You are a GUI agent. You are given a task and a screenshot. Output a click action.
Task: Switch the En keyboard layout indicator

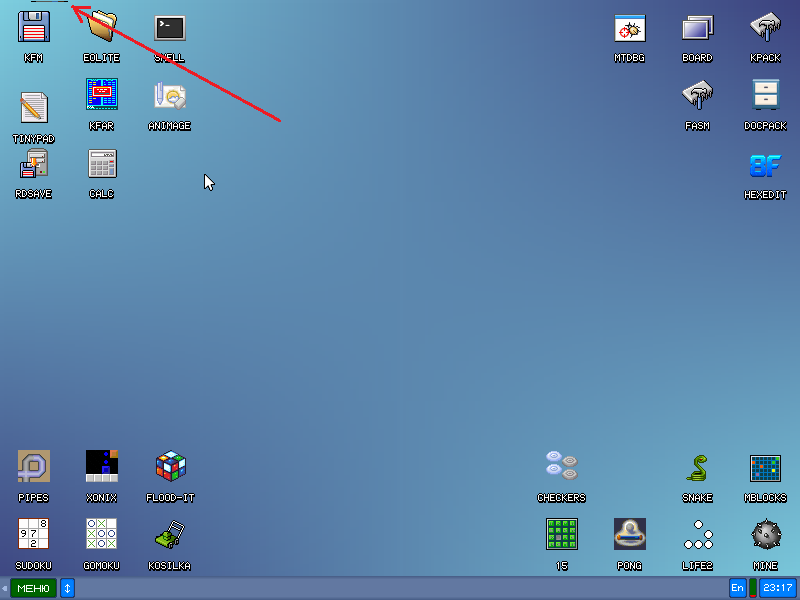(737, 588)
